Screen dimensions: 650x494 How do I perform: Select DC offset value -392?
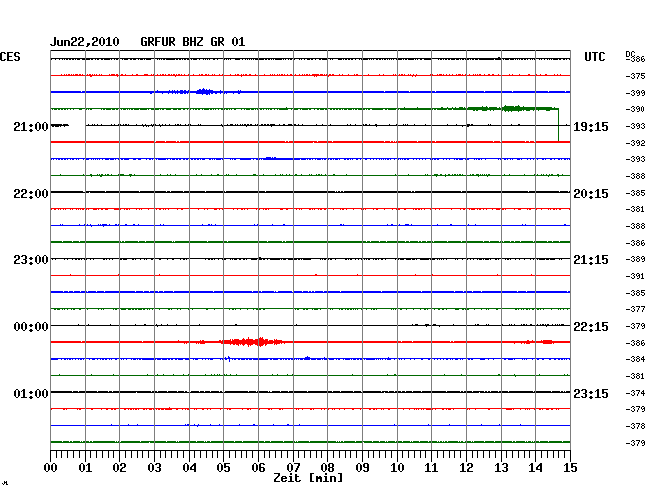coord(635,143)
